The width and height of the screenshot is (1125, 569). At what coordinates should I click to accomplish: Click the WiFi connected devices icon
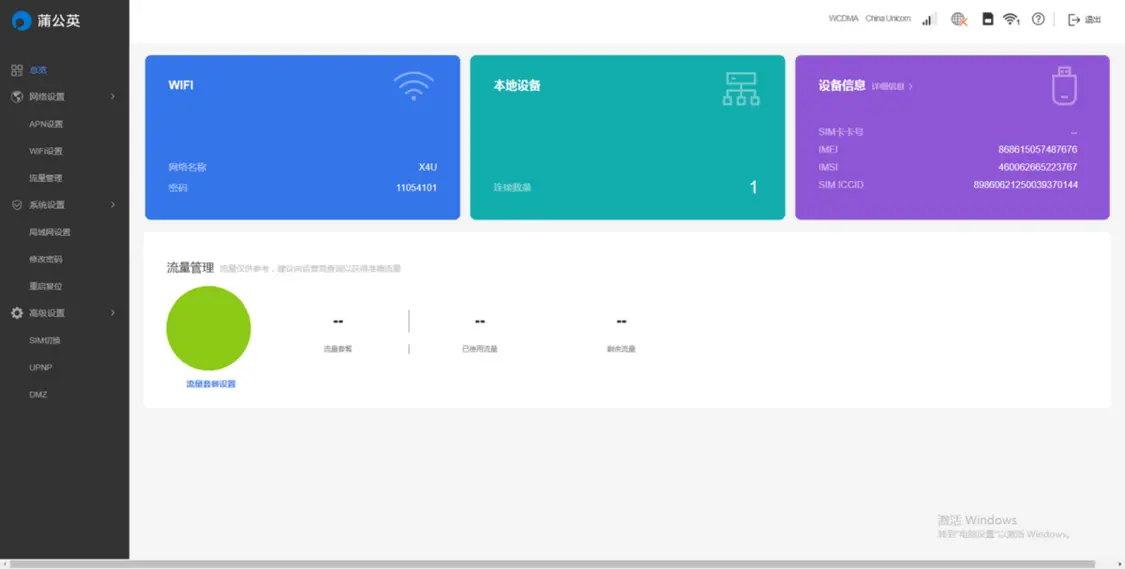point(1011,19)
